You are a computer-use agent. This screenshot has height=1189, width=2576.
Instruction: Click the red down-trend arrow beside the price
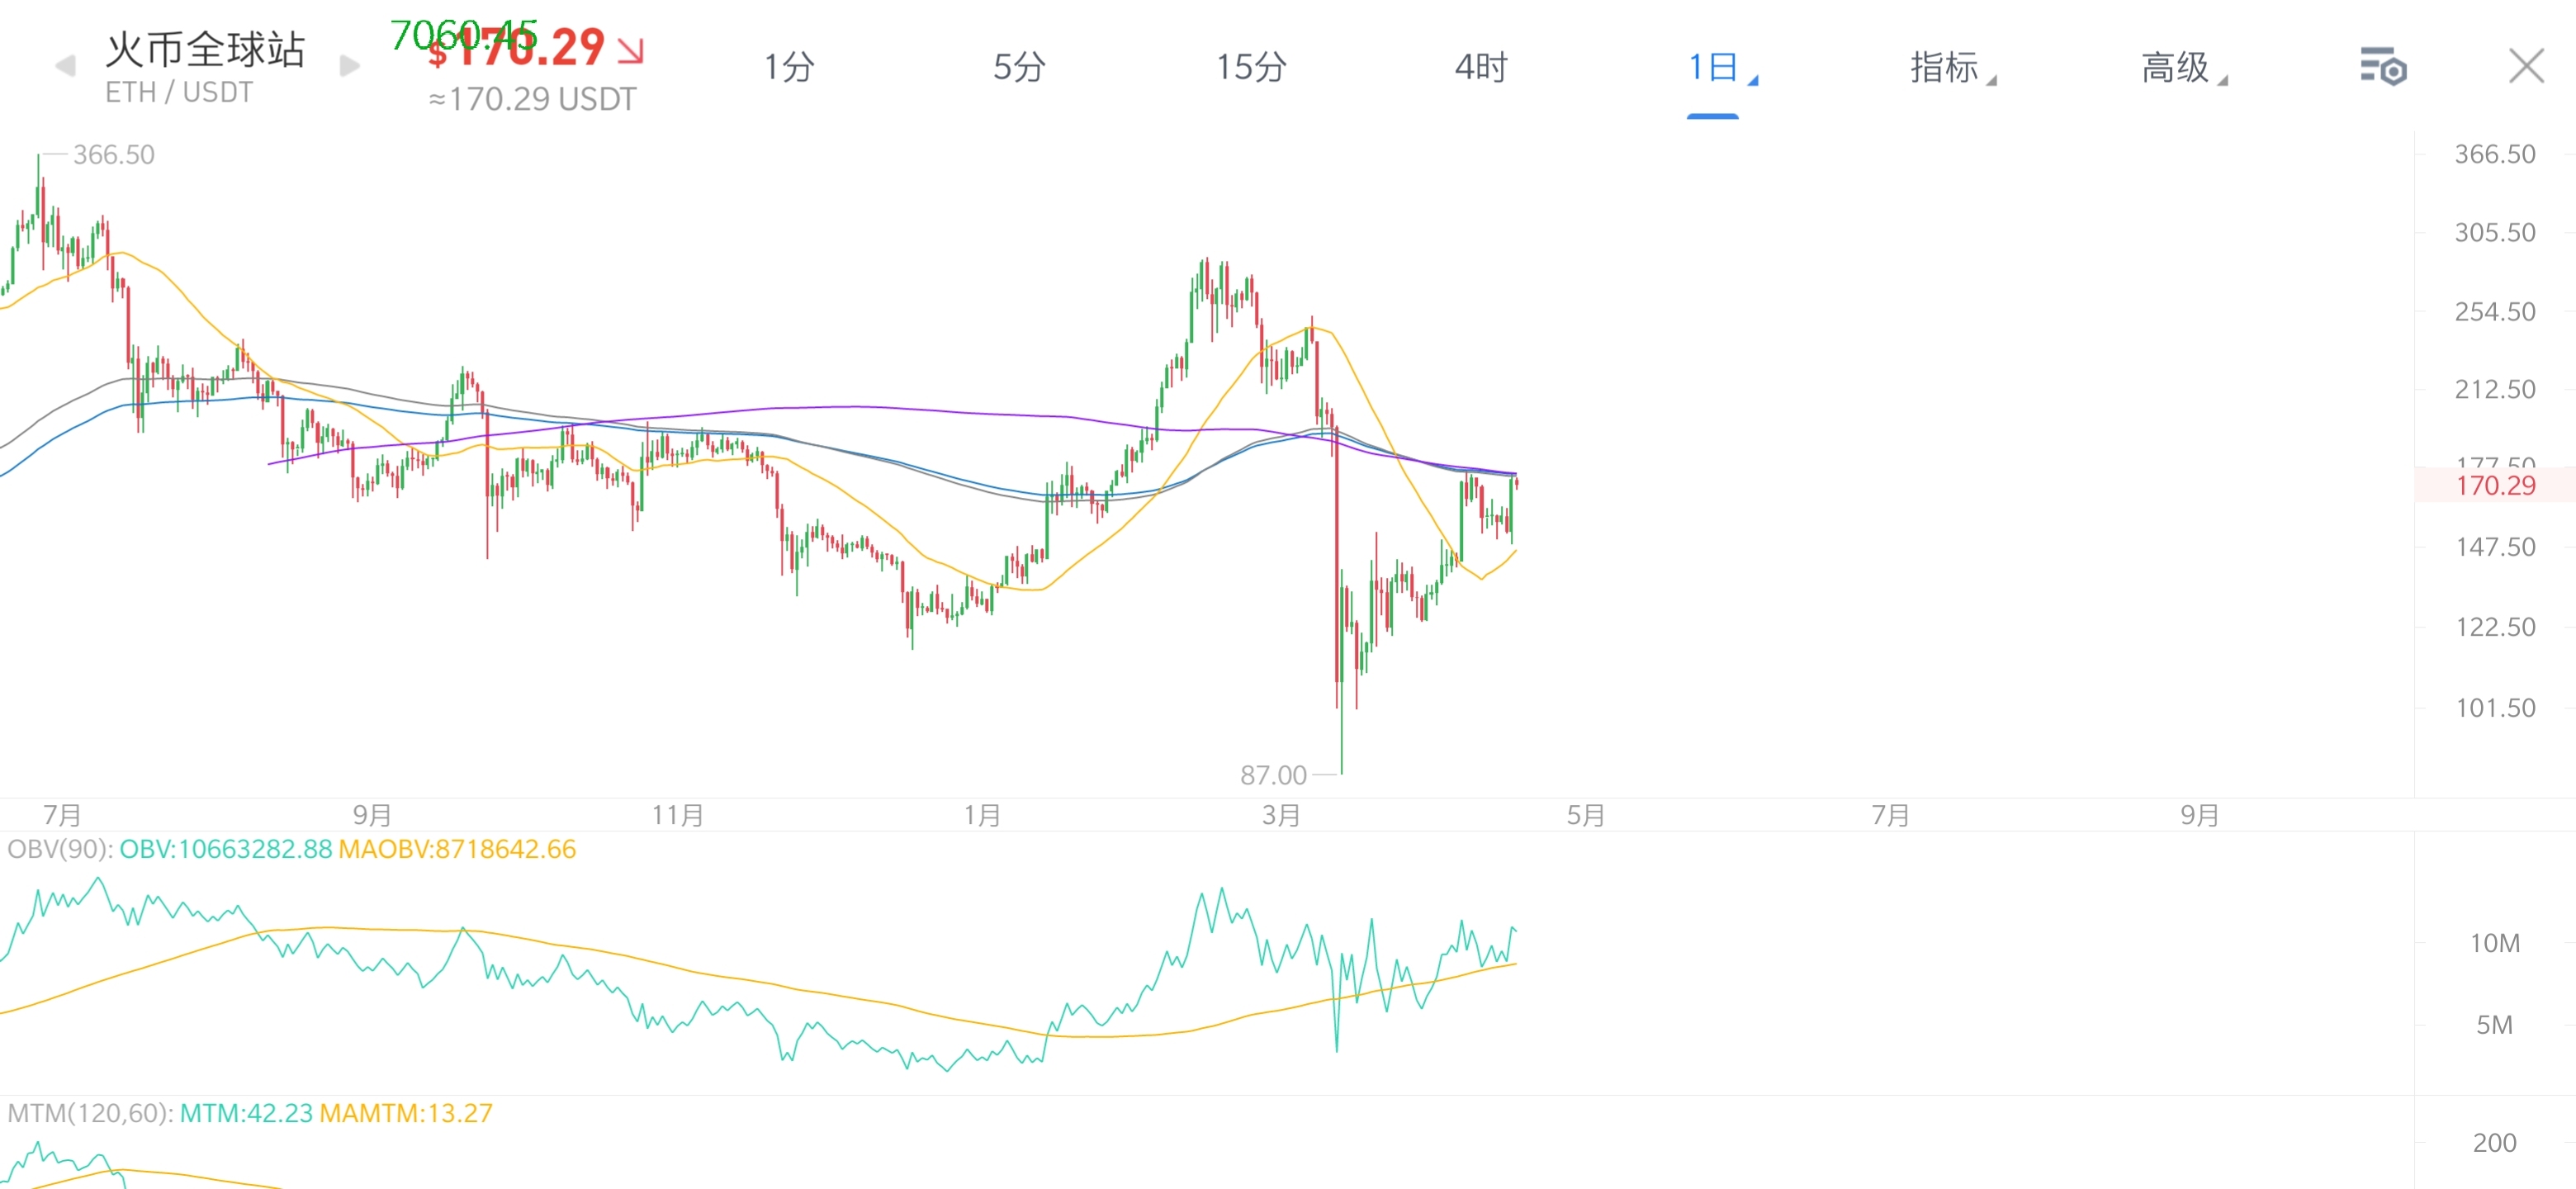point(630,50)
